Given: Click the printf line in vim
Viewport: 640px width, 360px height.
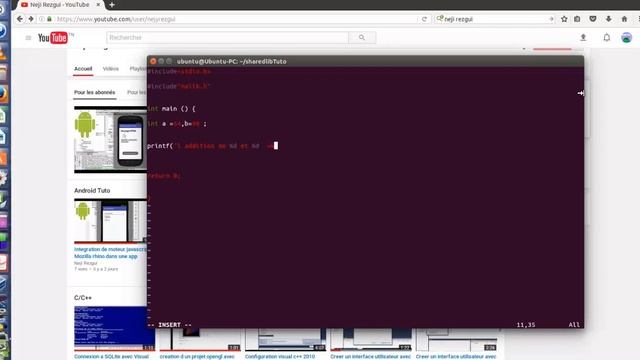Looking at the screenshot, I should (x=212, y=146).
